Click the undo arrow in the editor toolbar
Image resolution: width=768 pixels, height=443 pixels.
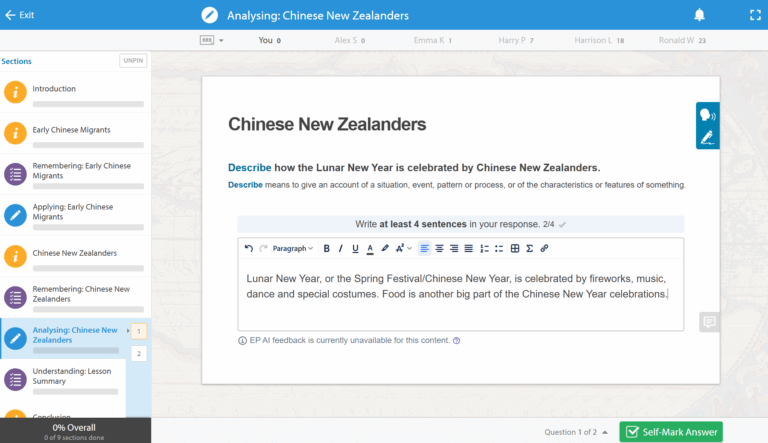pyautogui.click(x=249, y=248)
